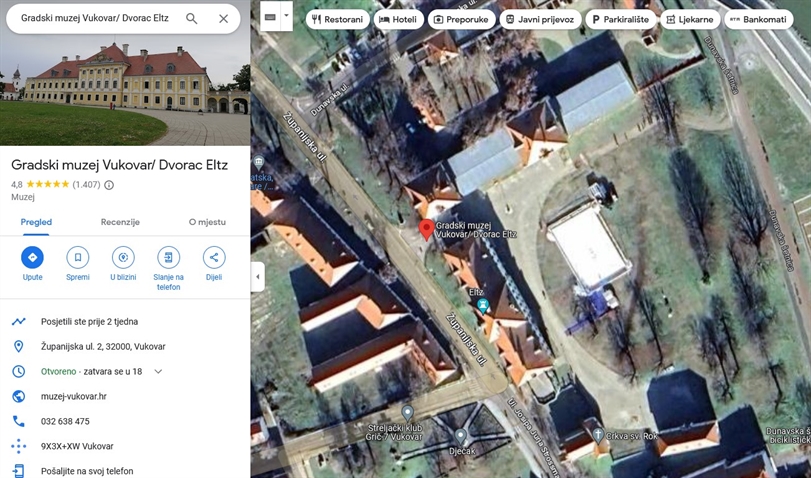Click the opening hours clock icon
The width and height of the screenshot is (811, 478).
(19, 371)
